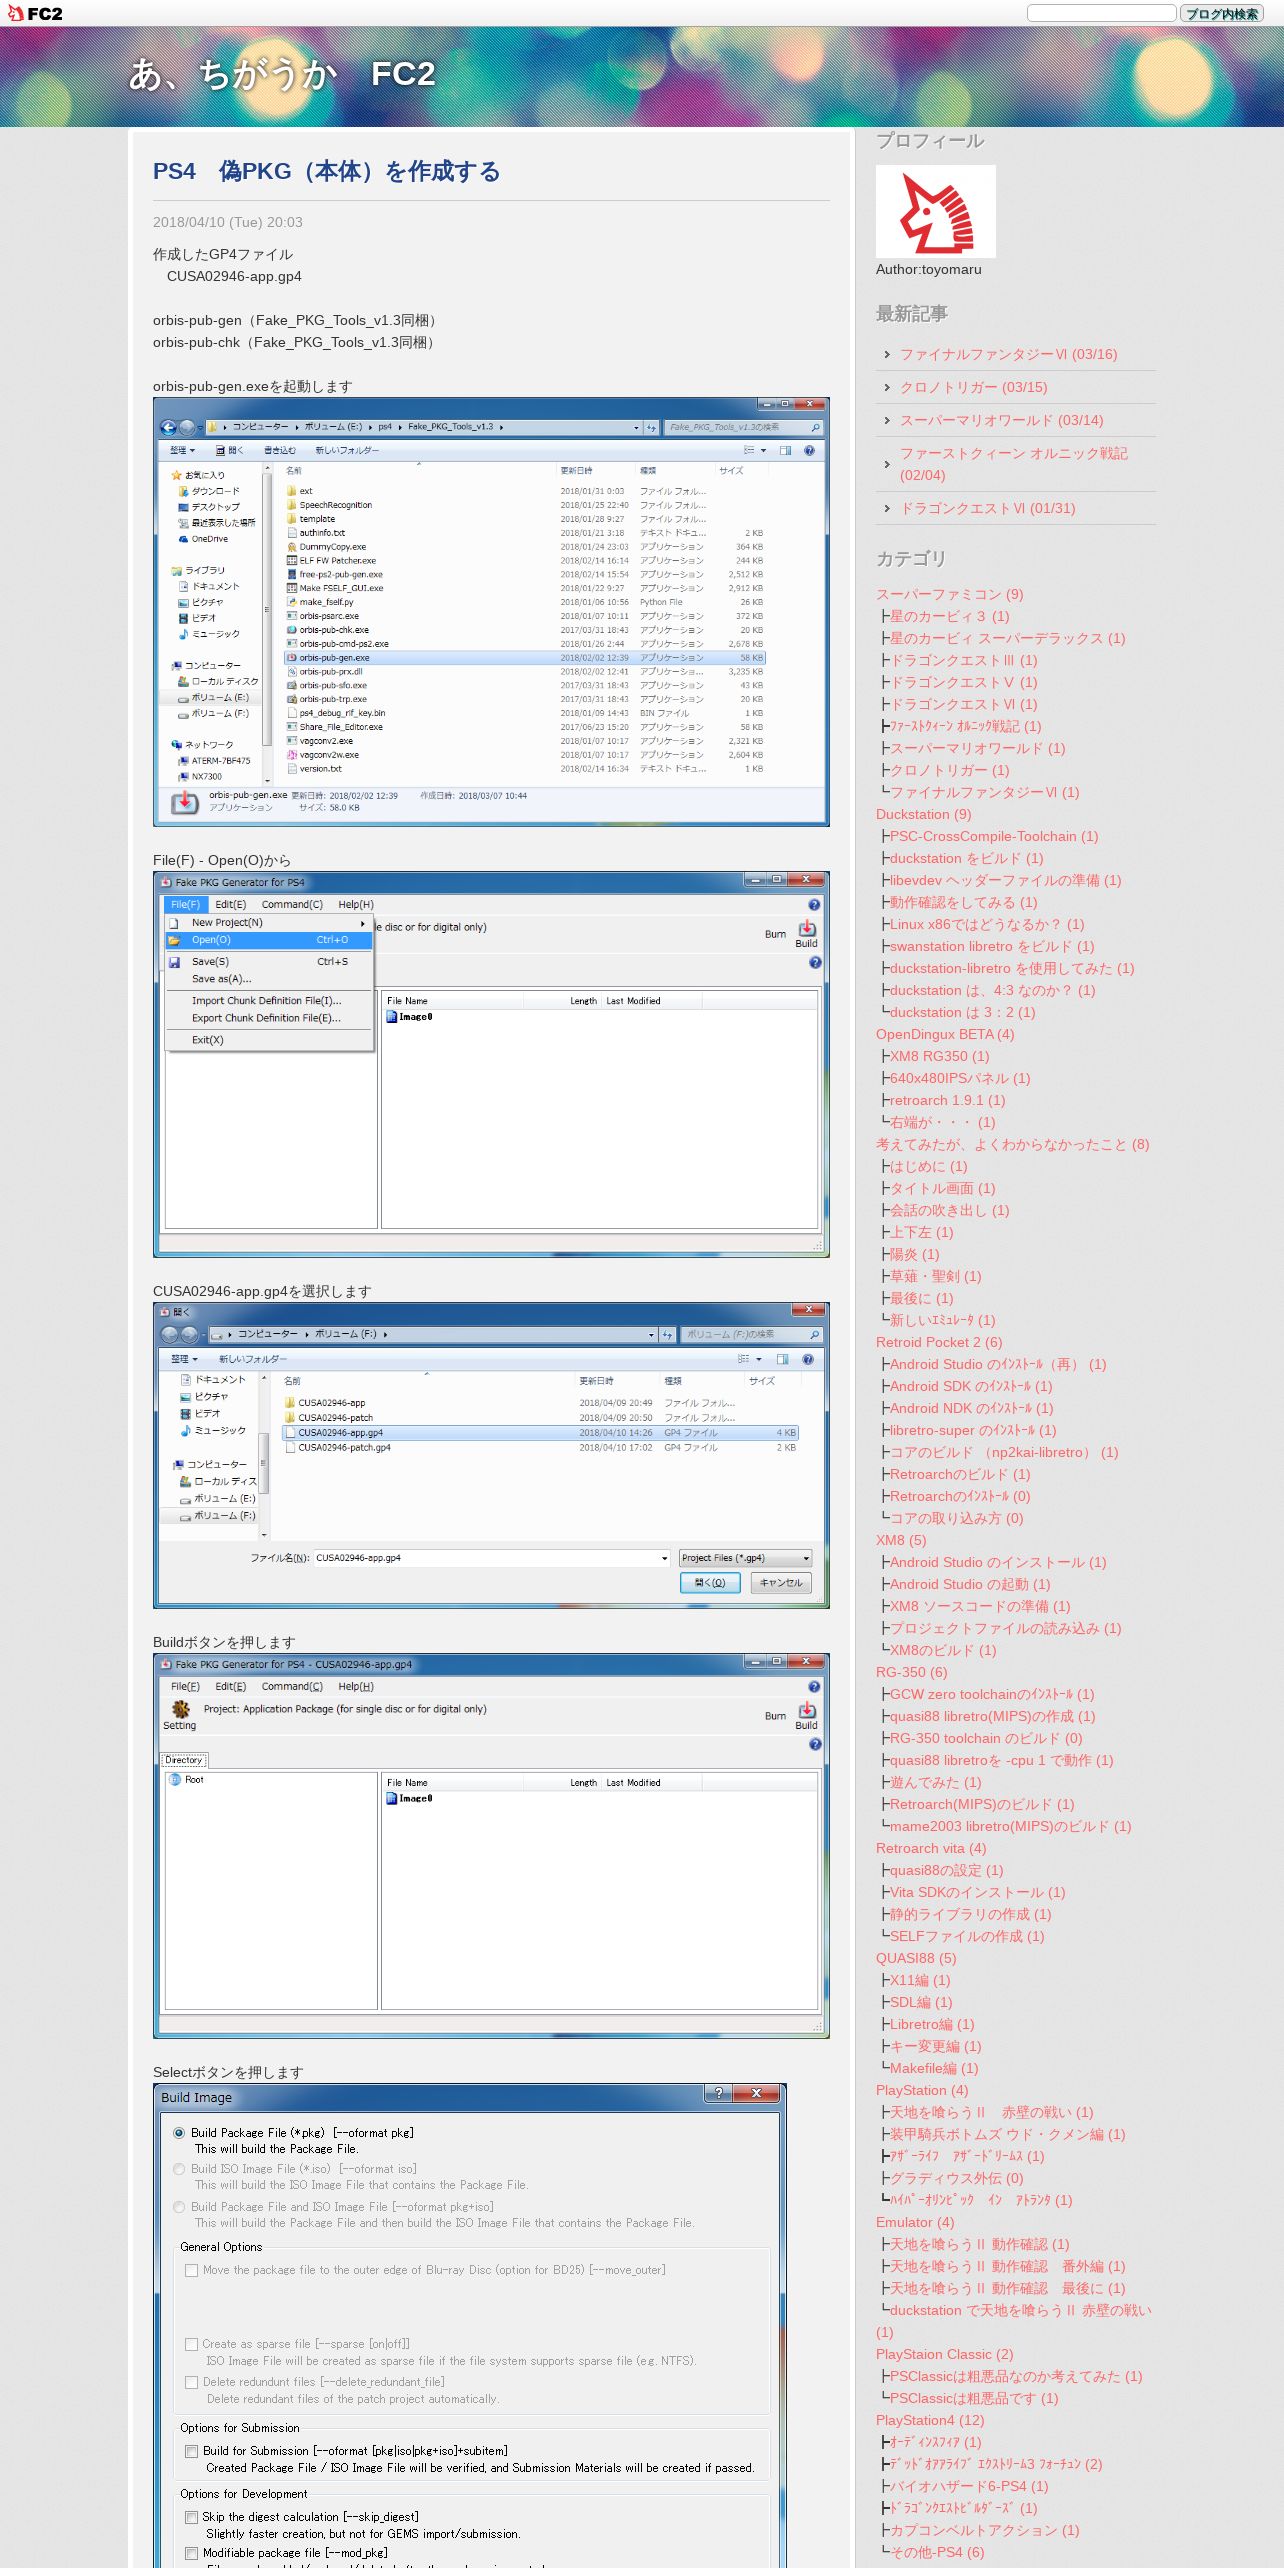Select orbis-pub-gen.exe in the explorer file list
The height and width of the screenshot is (2568, 1284).
coord(525,658)
